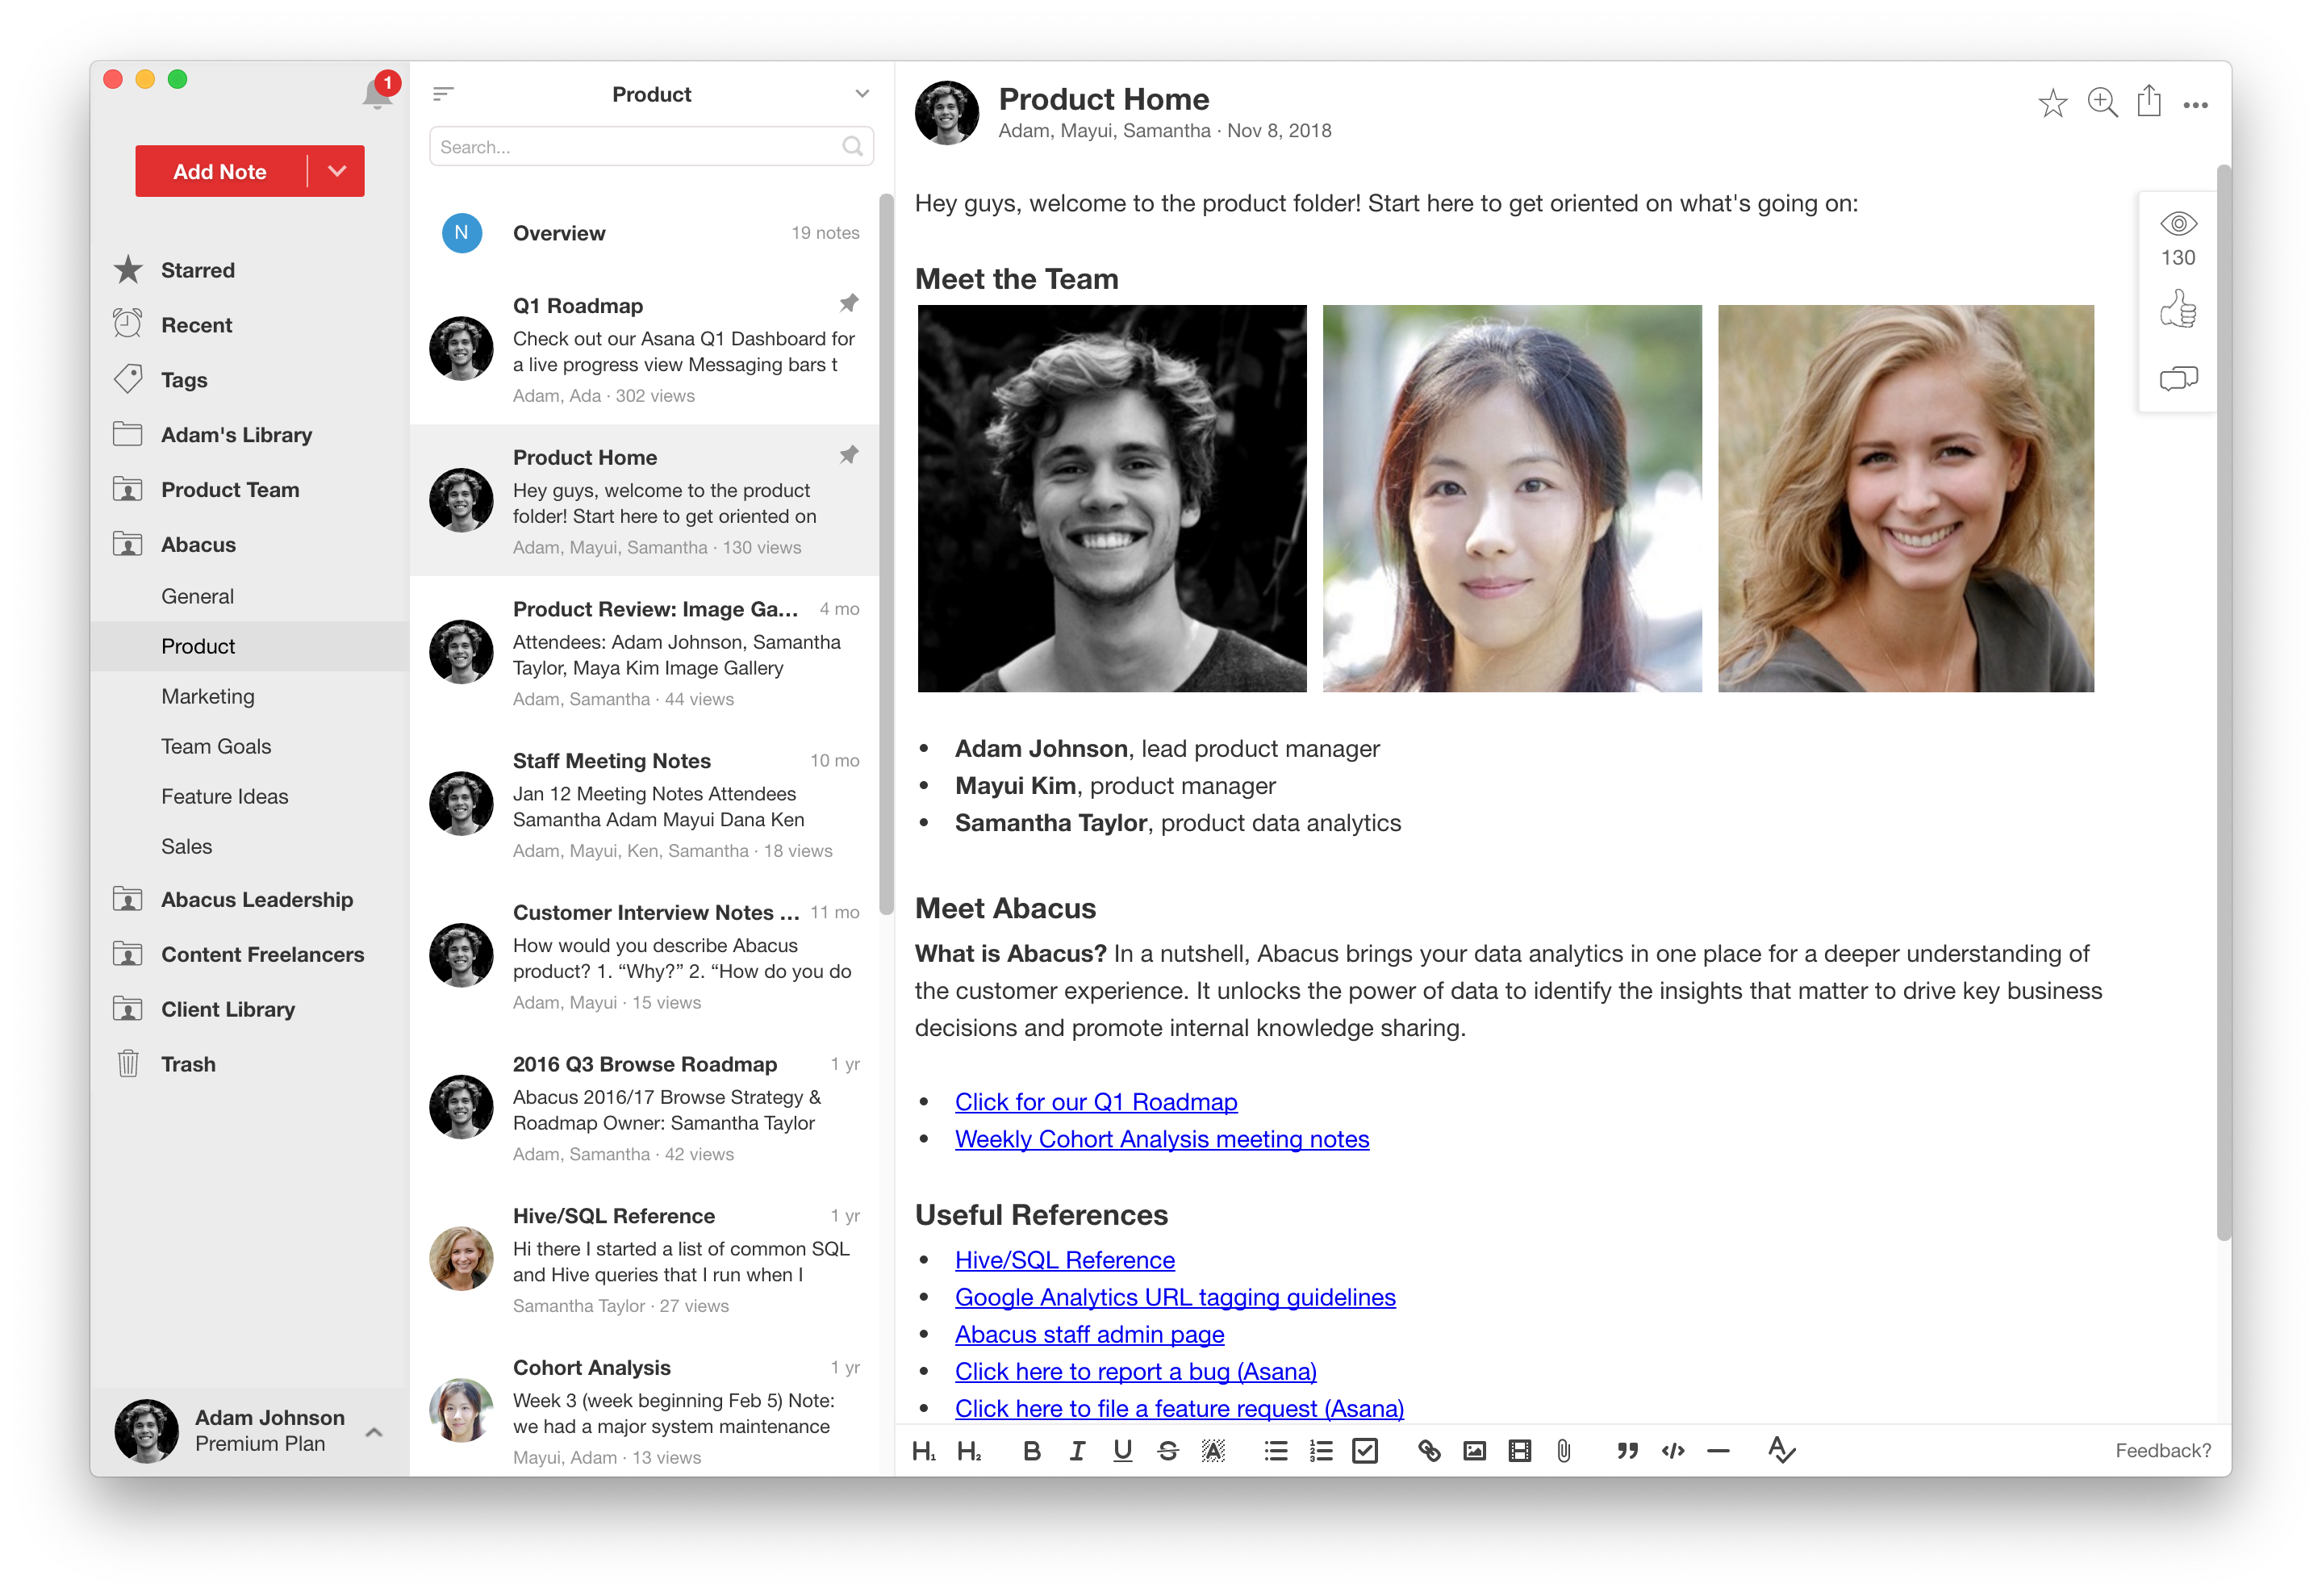
Task: Open Abacus staff admin page link
Action: 1090,1334
